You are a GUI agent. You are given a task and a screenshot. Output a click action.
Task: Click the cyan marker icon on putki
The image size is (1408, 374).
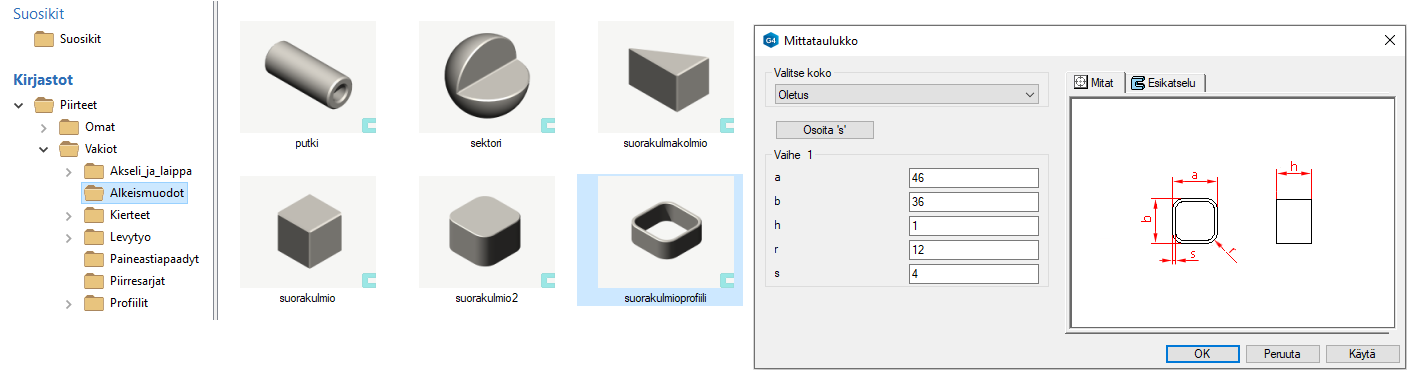pyautogui.click(x=368, y=125)
